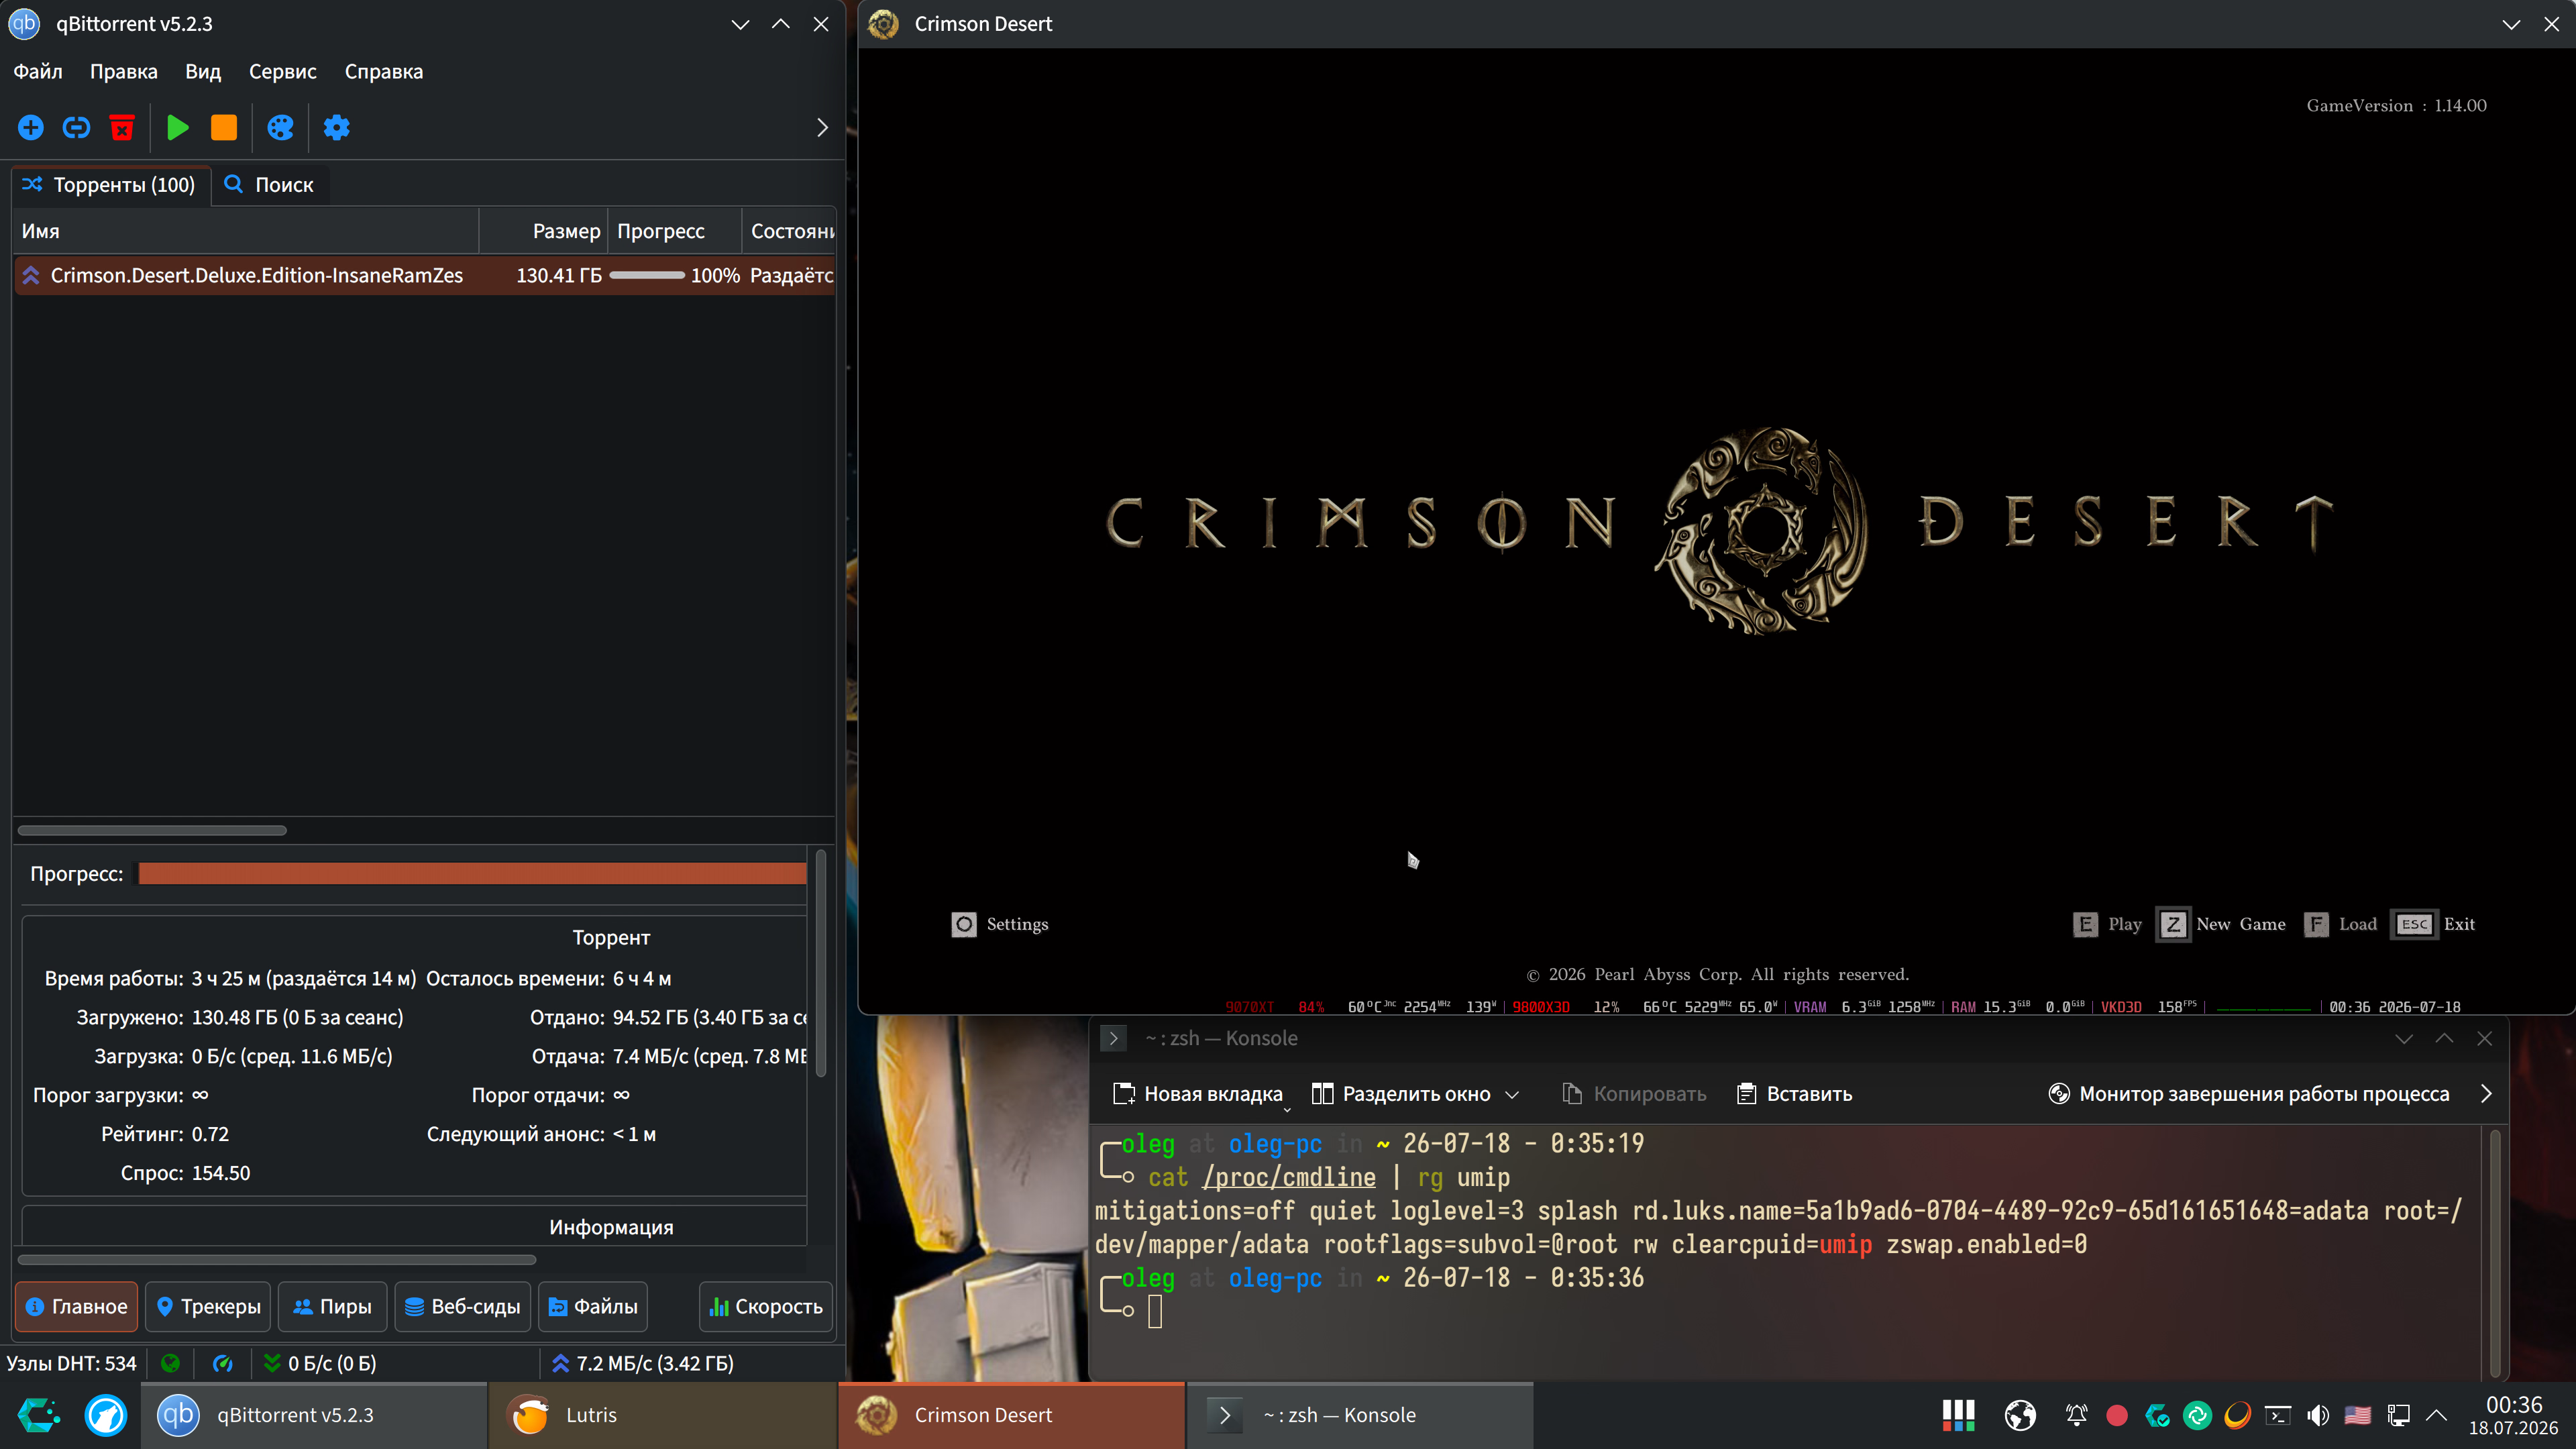Click the add torrent link icon

tap(76, 128)
